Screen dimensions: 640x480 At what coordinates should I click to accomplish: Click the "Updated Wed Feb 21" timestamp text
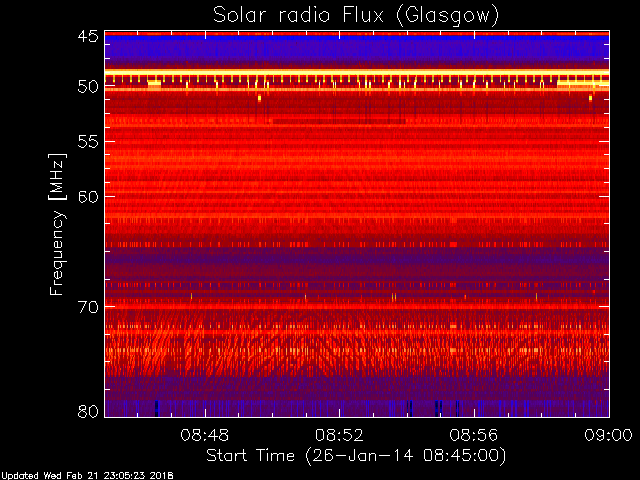coord(87,476)
